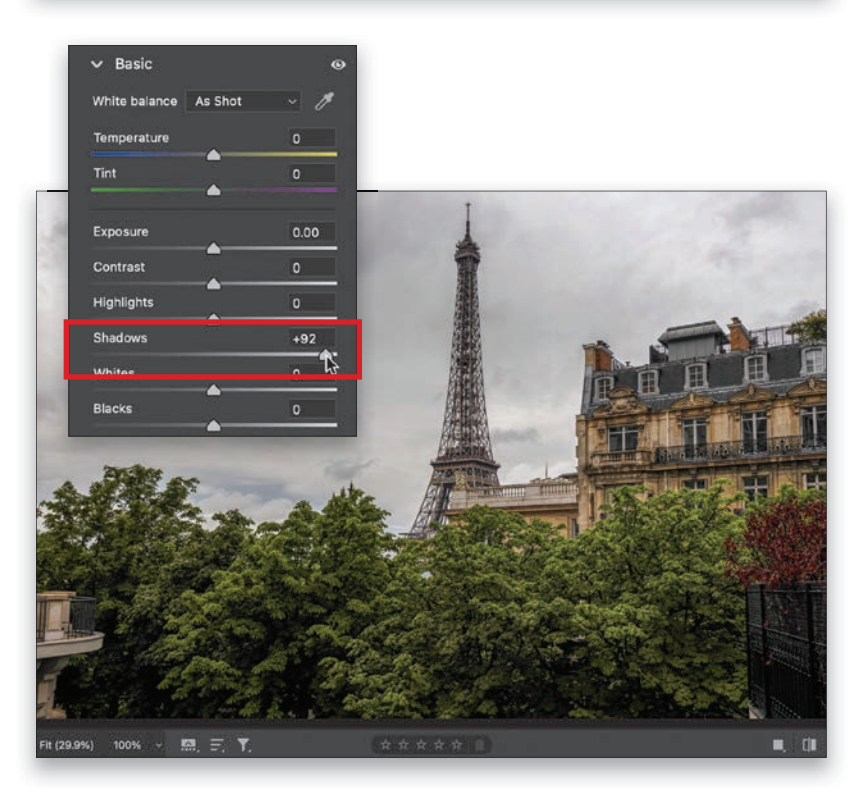Open the sort order icon
The height and width of the screenshot is (794, 856).
(x=216, y=745)
